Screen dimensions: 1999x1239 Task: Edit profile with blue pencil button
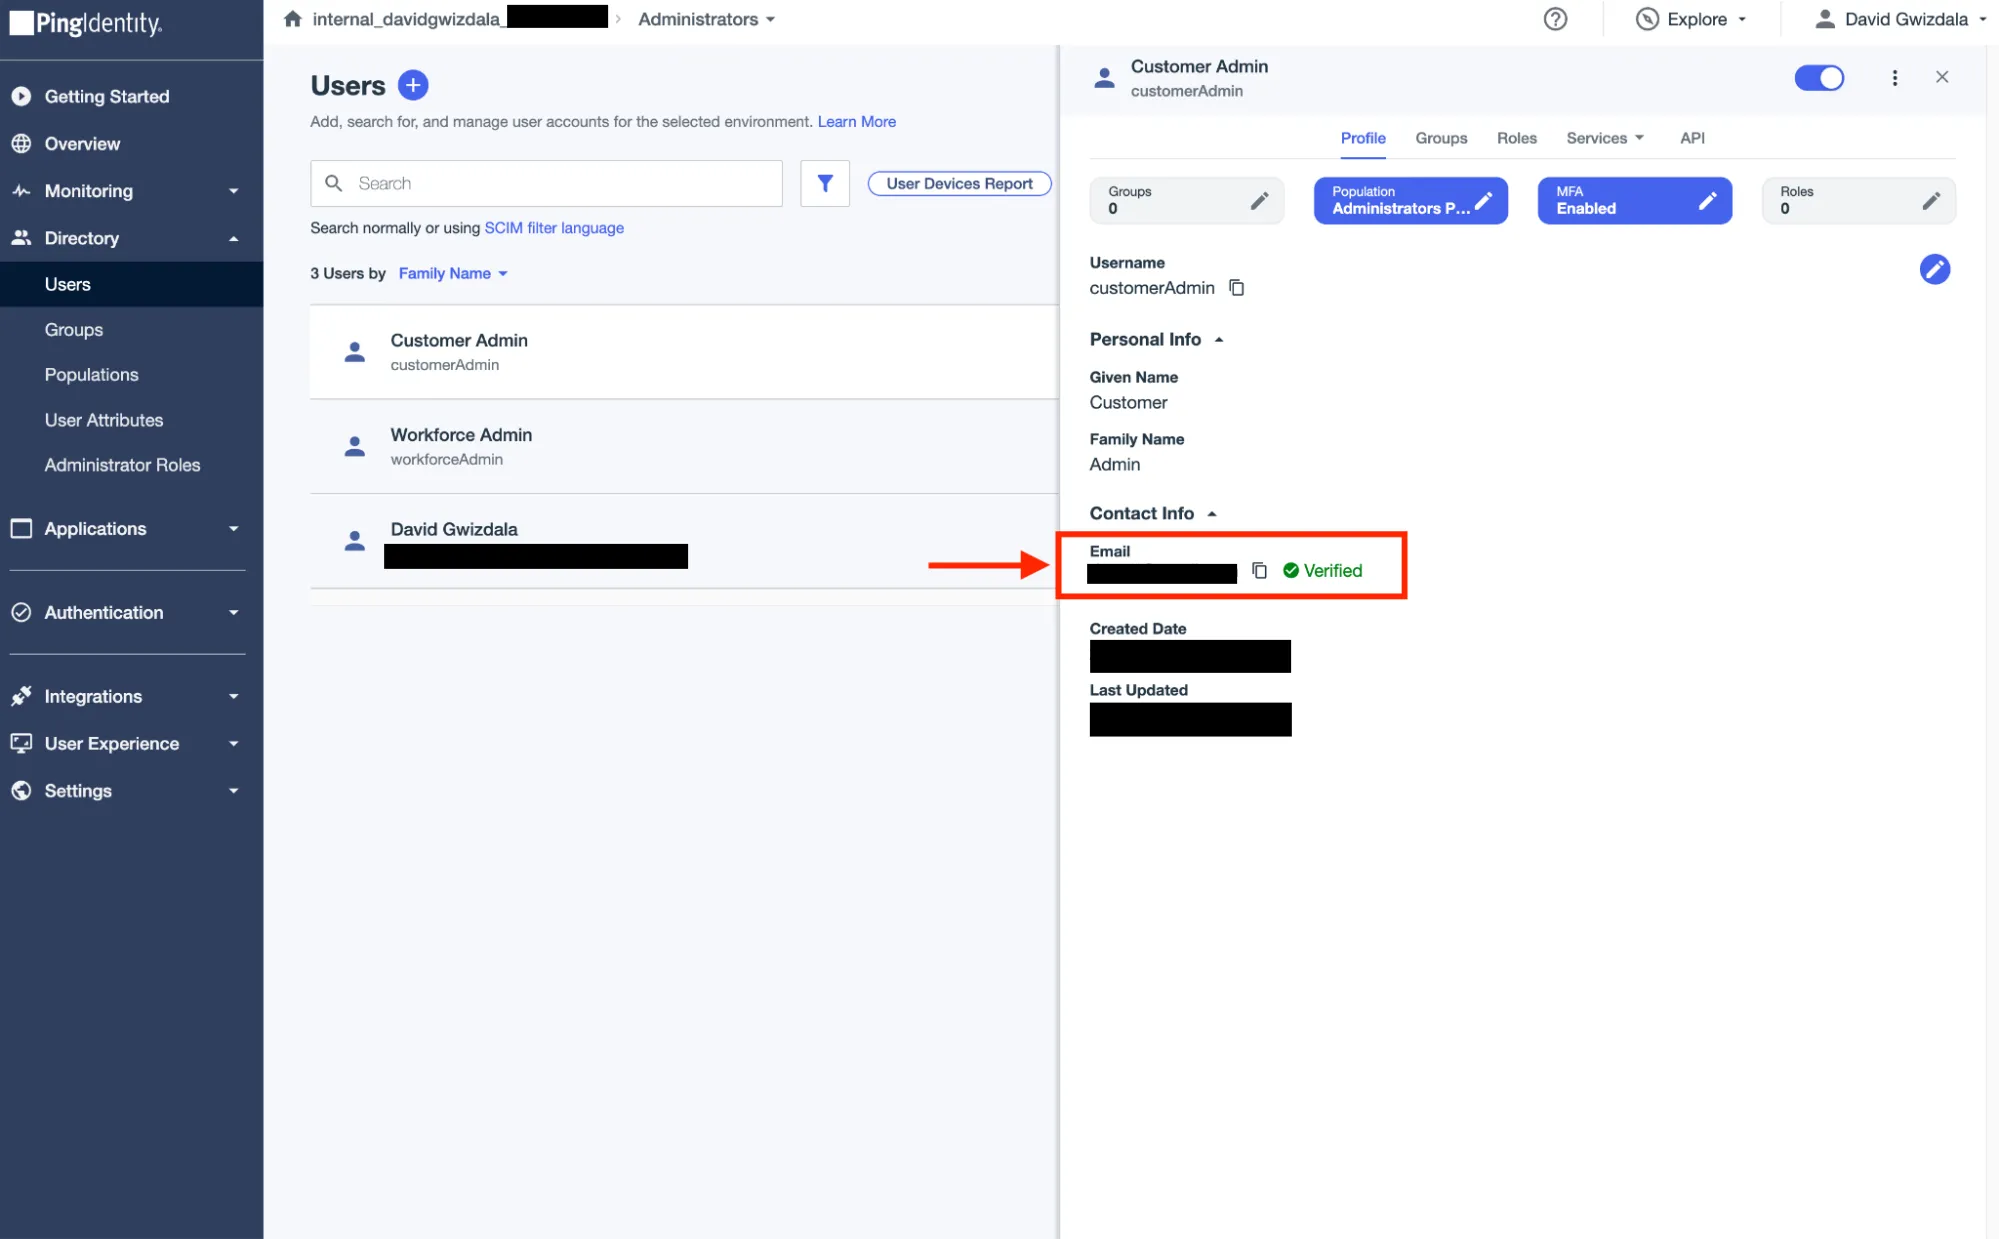(x=1934, y=269)
